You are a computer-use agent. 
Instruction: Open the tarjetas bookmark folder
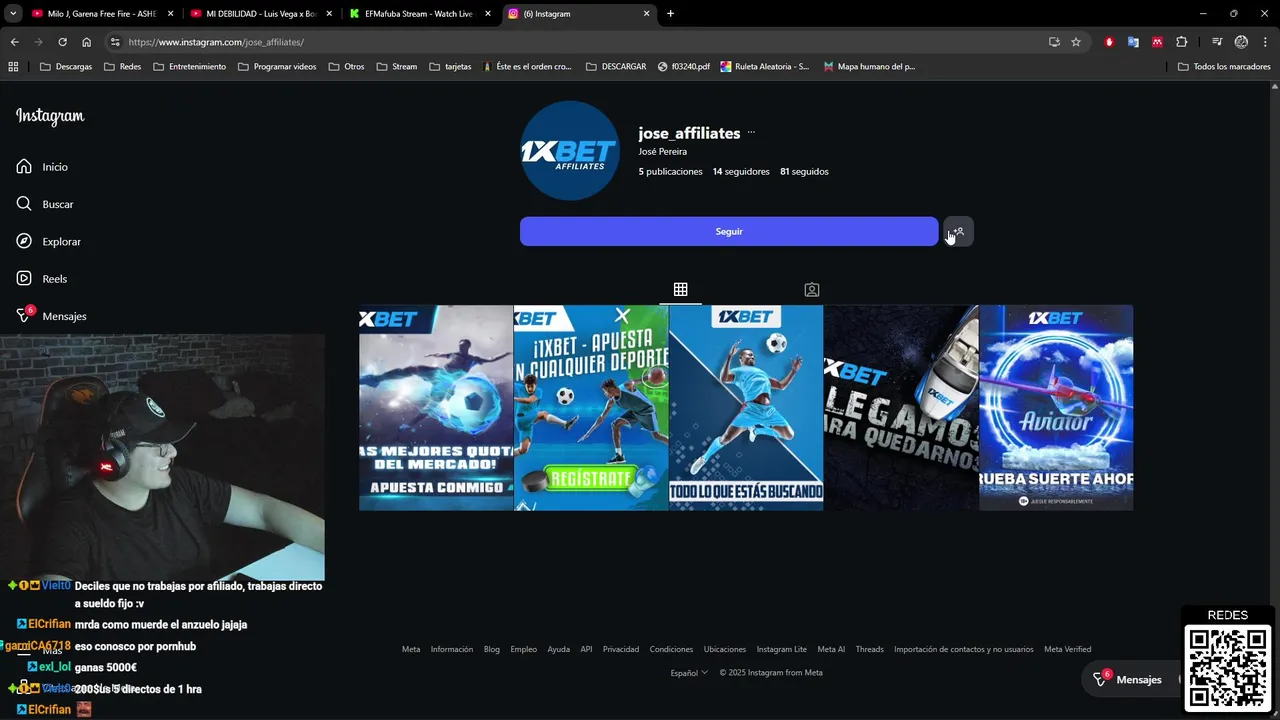(x=450, y=67)
